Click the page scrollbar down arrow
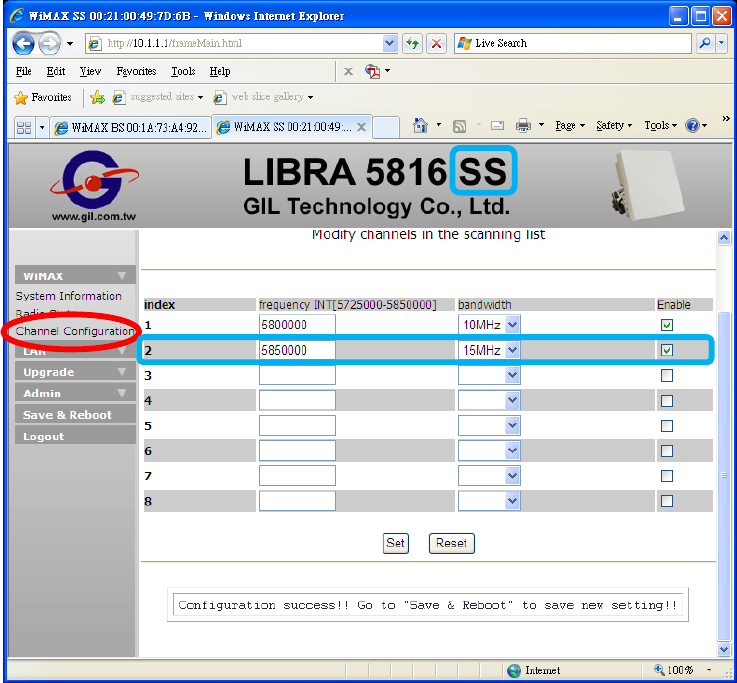Image resolution: width=737 pixels, height=683 pixels. pyautogui.click(x=723, y=649)
